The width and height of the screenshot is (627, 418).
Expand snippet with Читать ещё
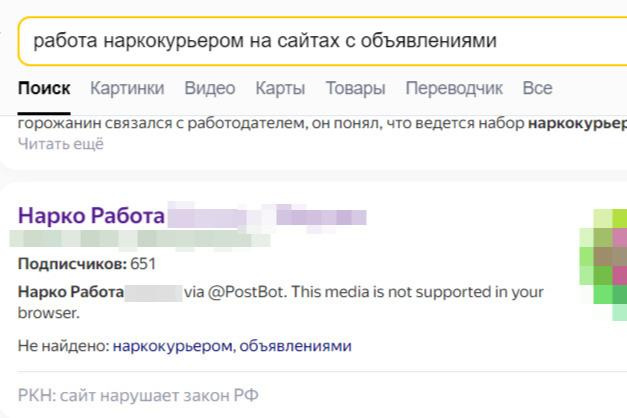tap(61, 143)
